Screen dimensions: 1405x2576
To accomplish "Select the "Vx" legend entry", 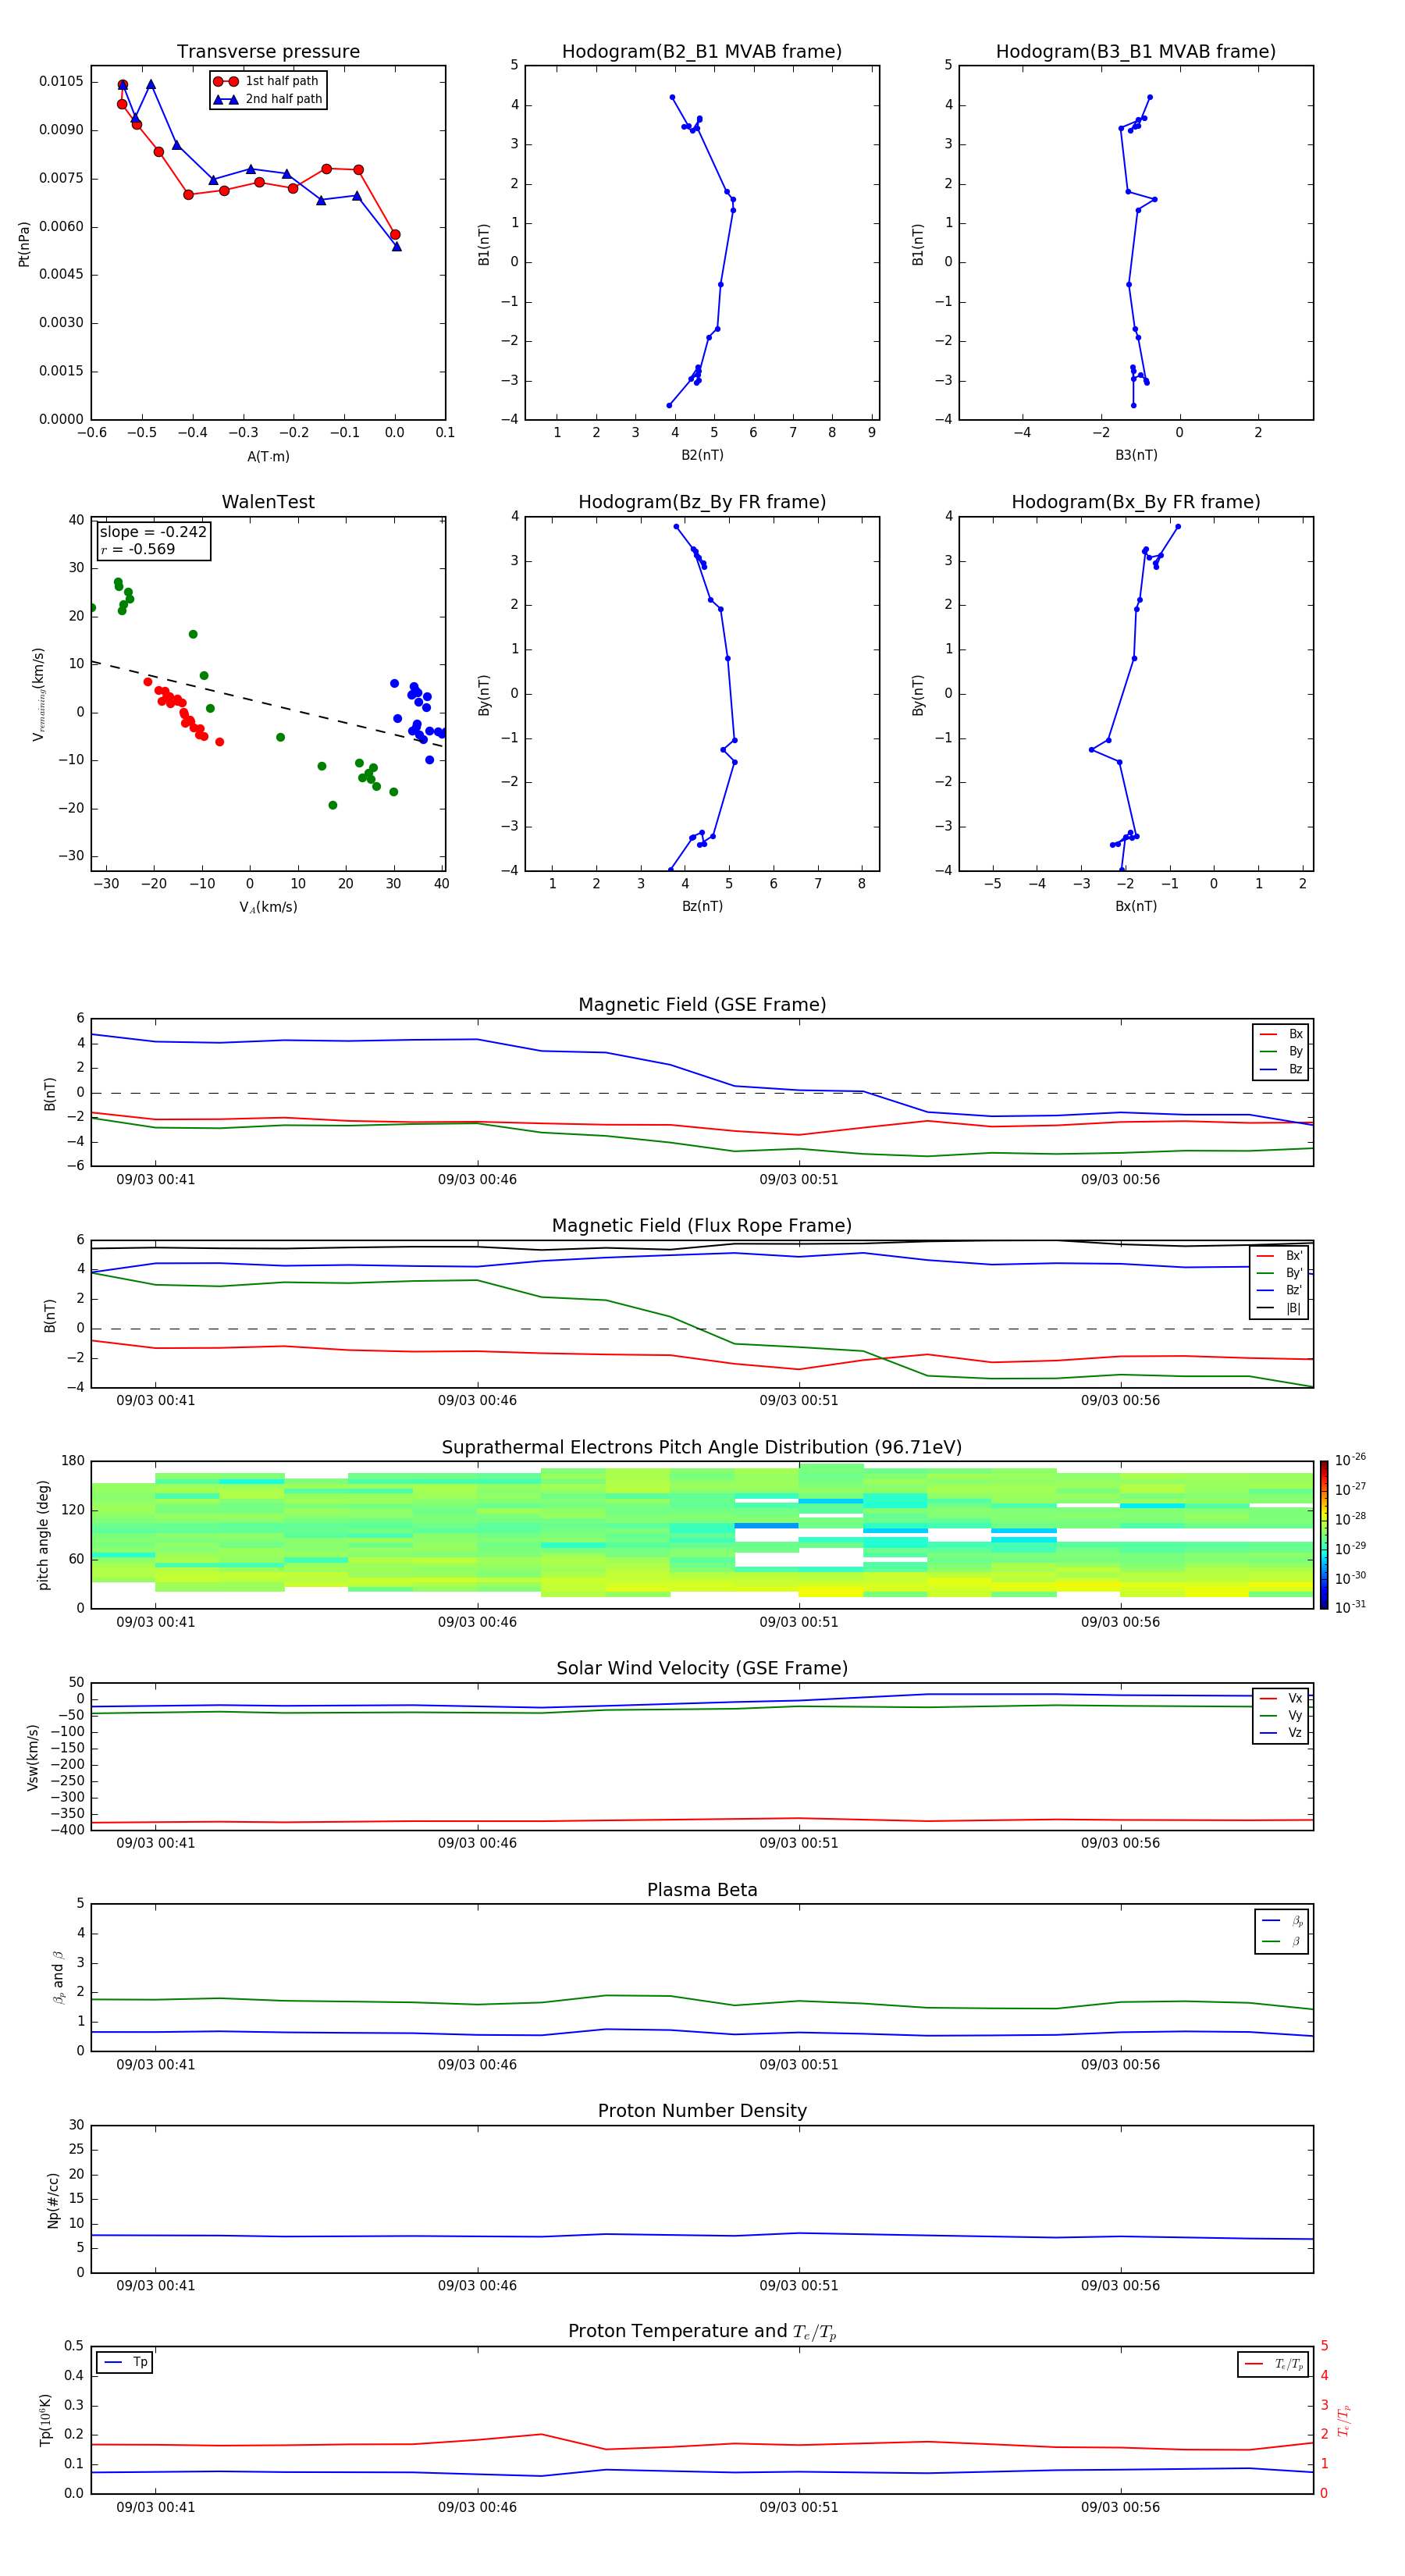I will pos(1281,1698).
